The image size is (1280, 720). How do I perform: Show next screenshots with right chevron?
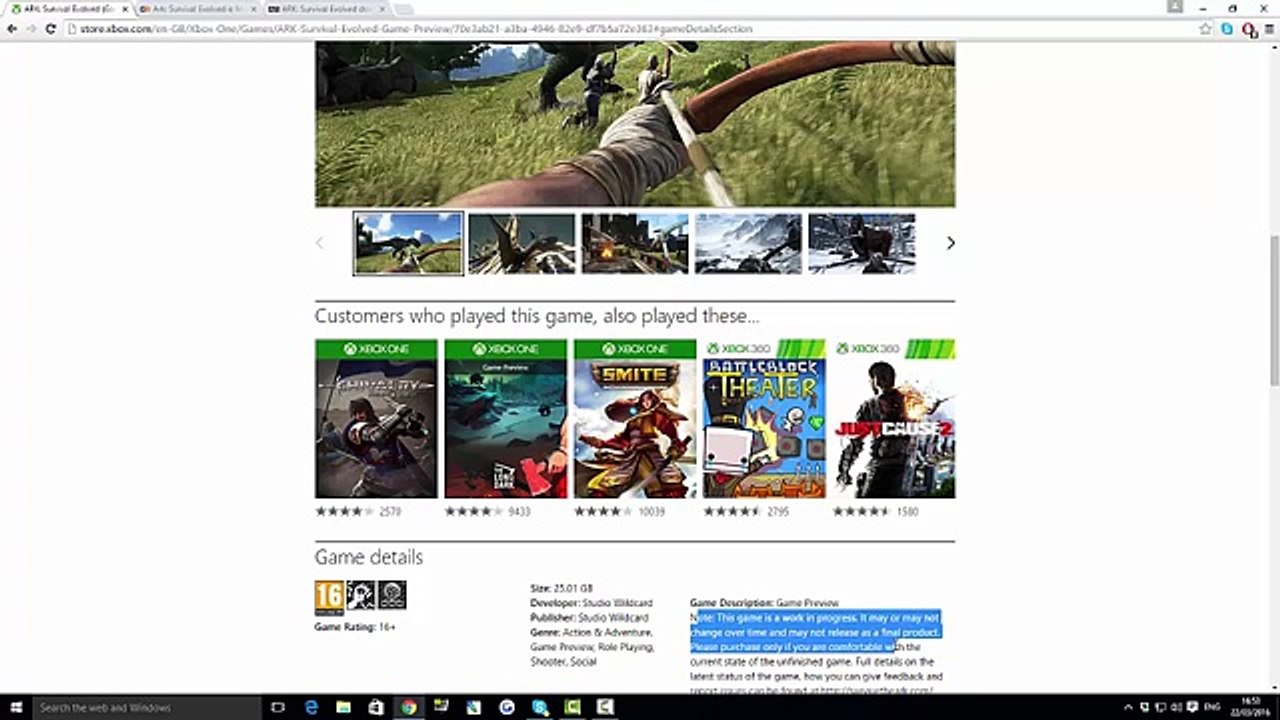click(x=950, y=243)
